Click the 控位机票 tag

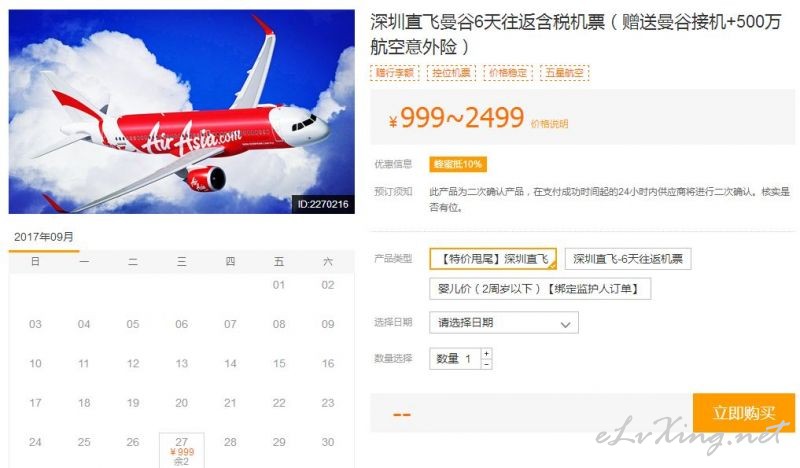coord(451,73)
